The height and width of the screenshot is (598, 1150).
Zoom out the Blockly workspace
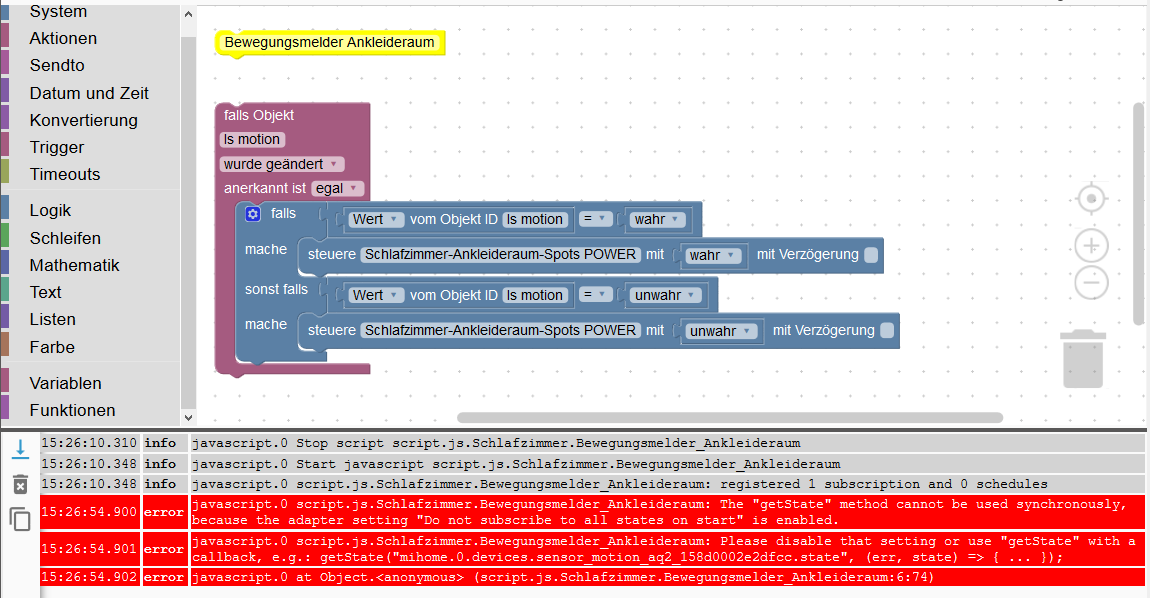coord(1091,282)
